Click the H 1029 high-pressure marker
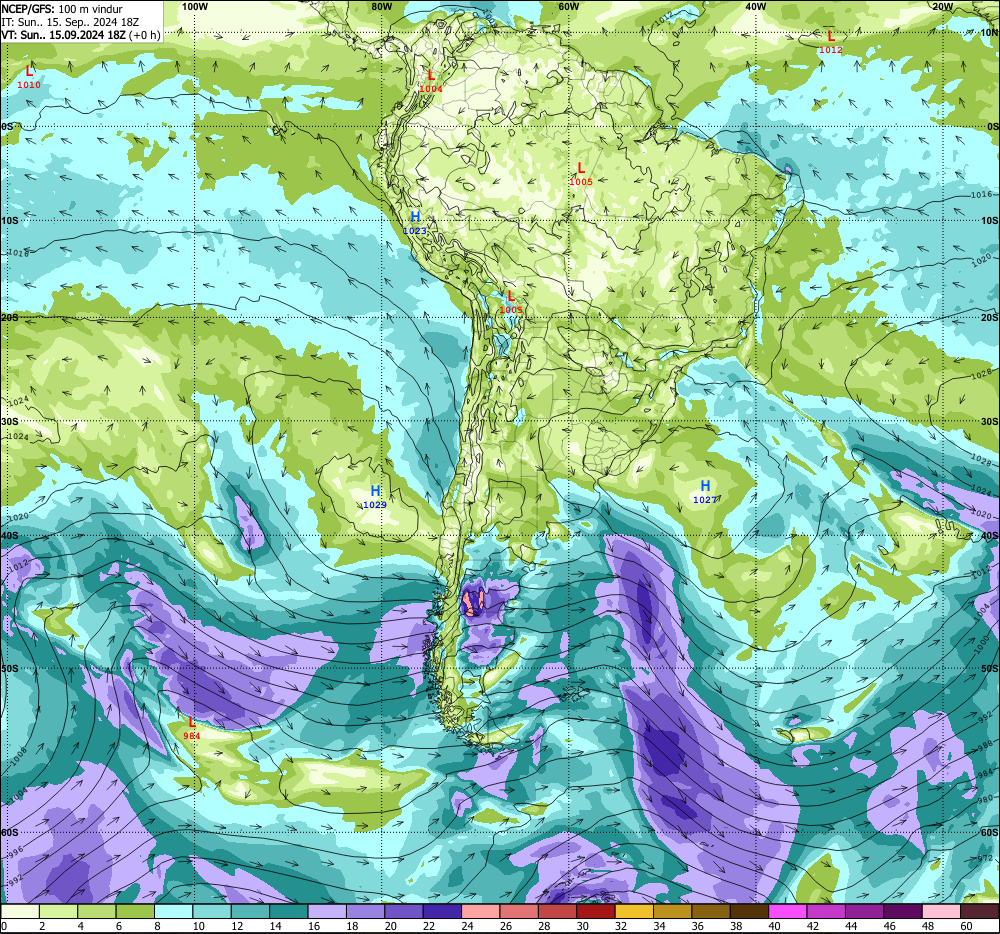1000x934 pixels. click(375, 497)
